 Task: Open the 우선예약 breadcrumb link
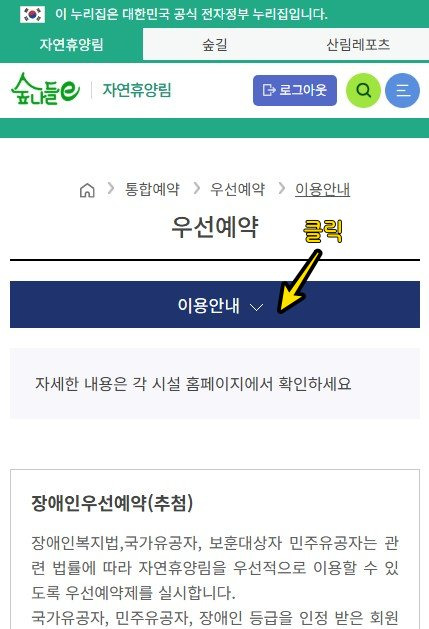pos(238,189)
